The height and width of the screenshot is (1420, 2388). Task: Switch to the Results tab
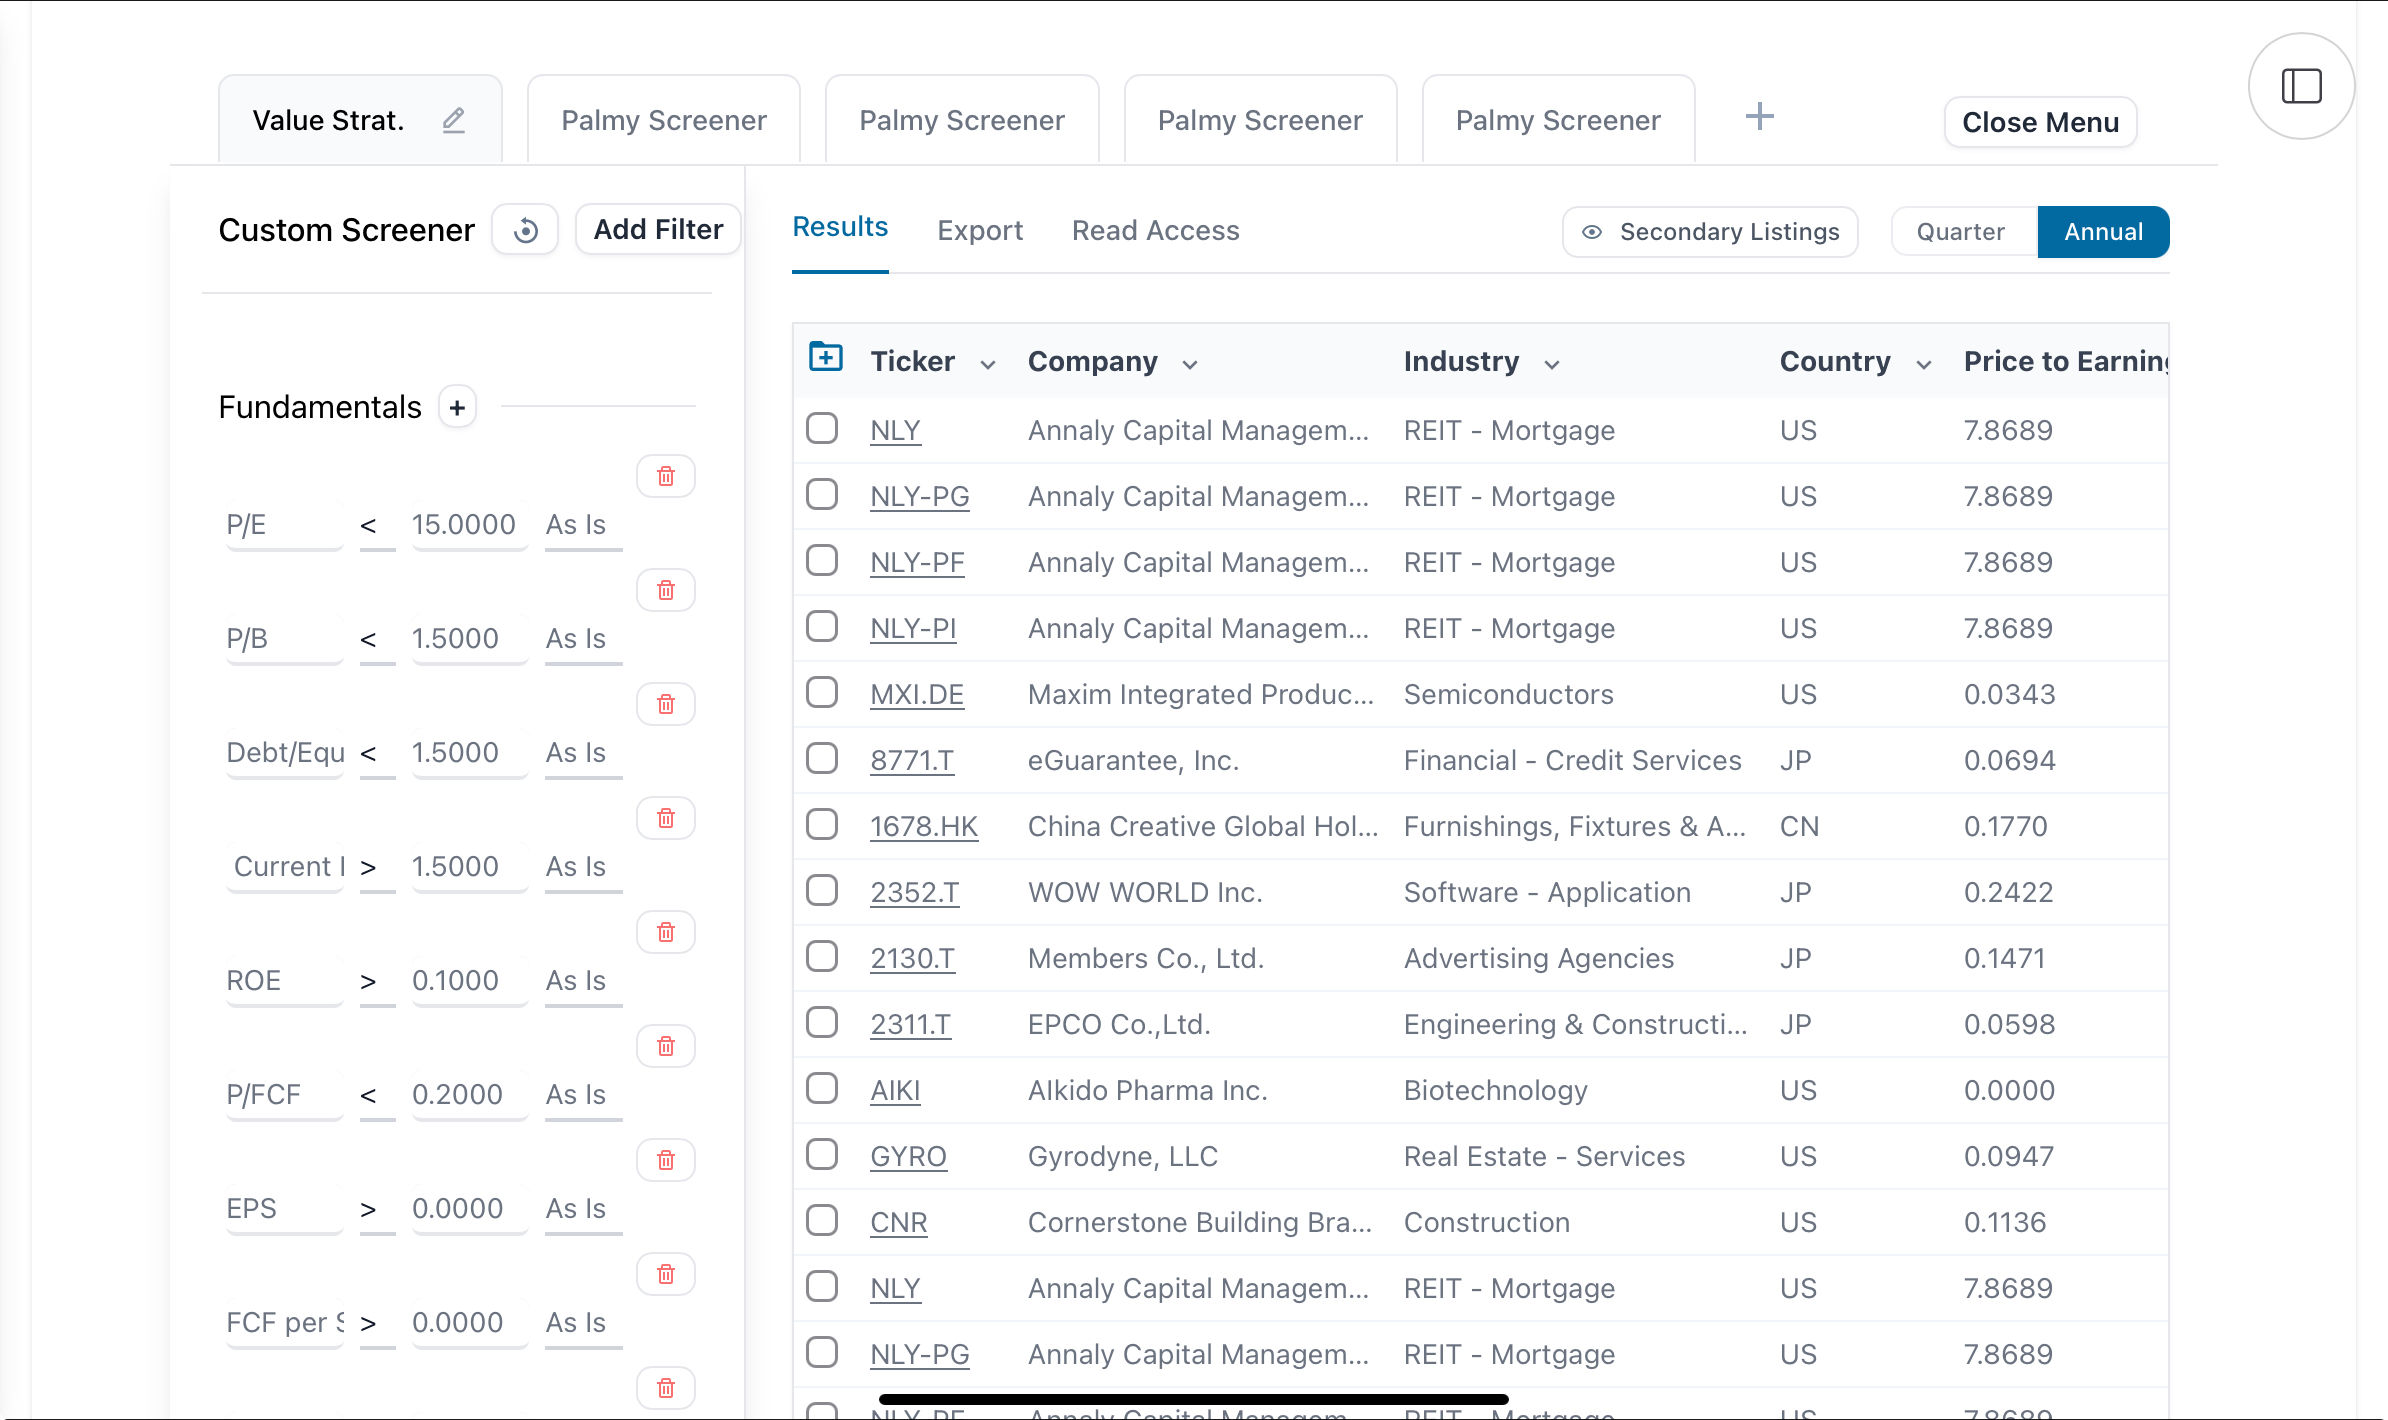coord(840,228)
